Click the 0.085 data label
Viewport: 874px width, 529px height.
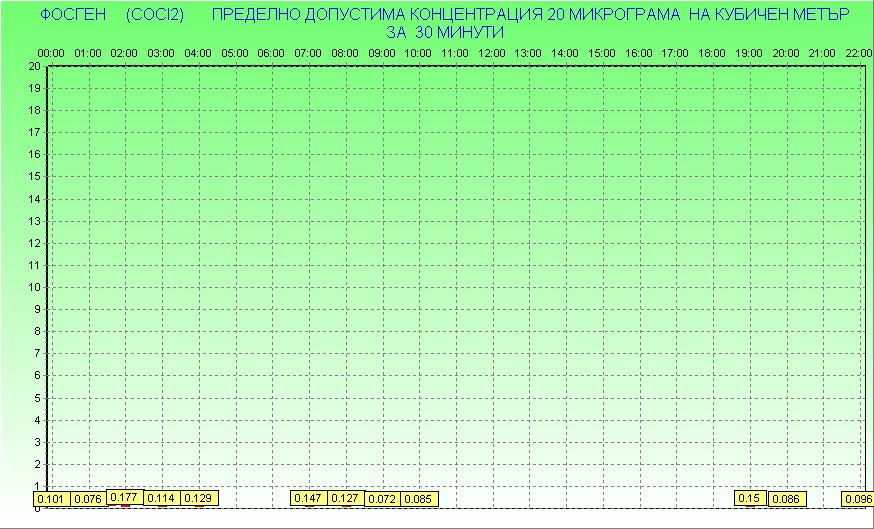tap(418, 498)
